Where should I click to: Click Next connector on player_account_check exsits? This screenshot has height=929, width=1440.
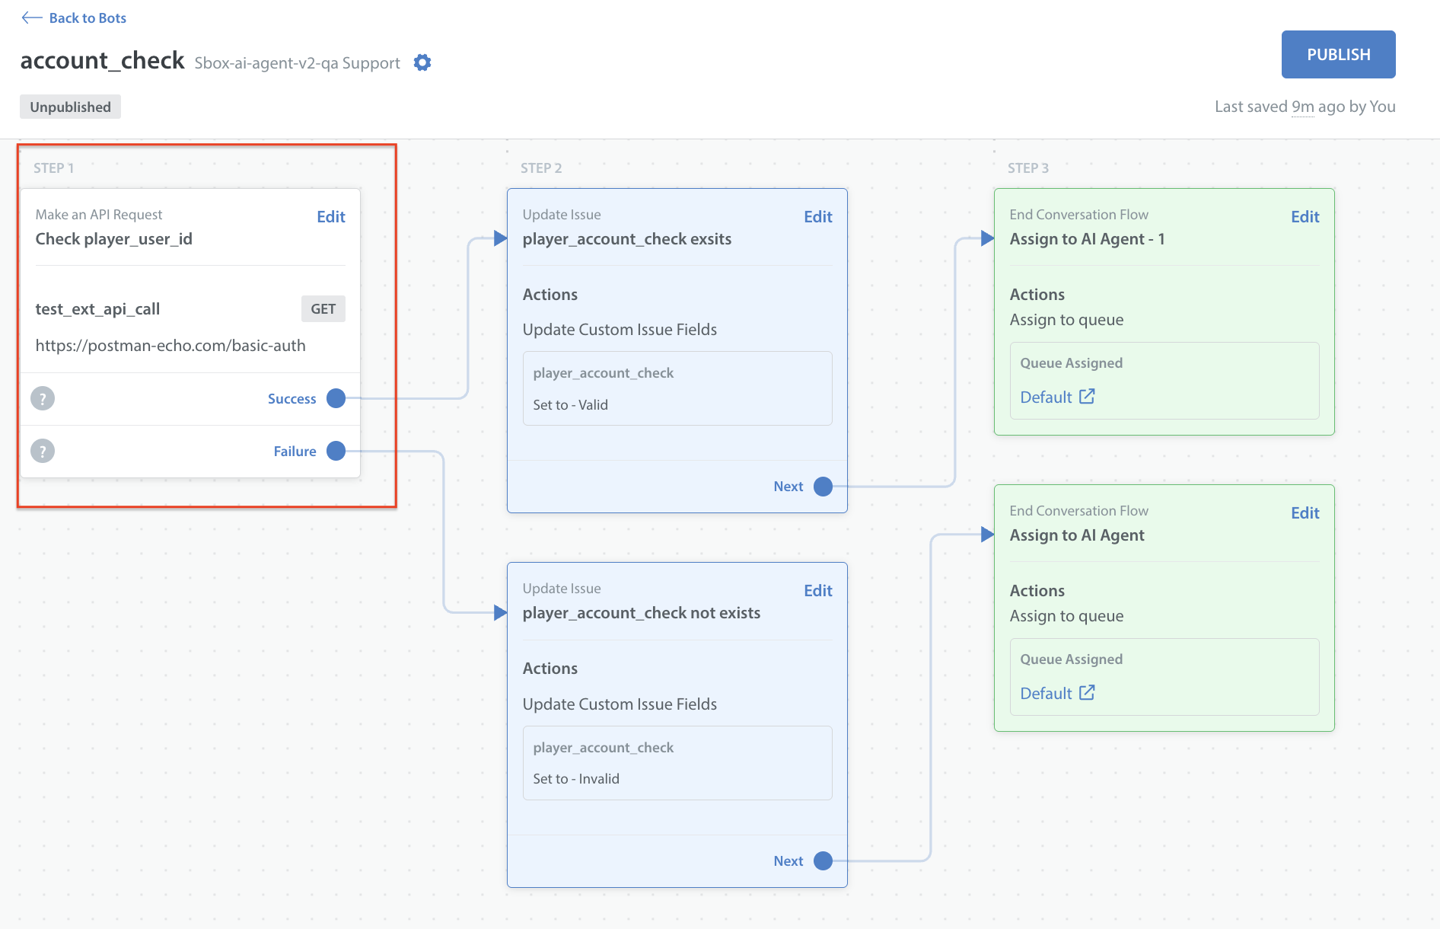point(823,487)
